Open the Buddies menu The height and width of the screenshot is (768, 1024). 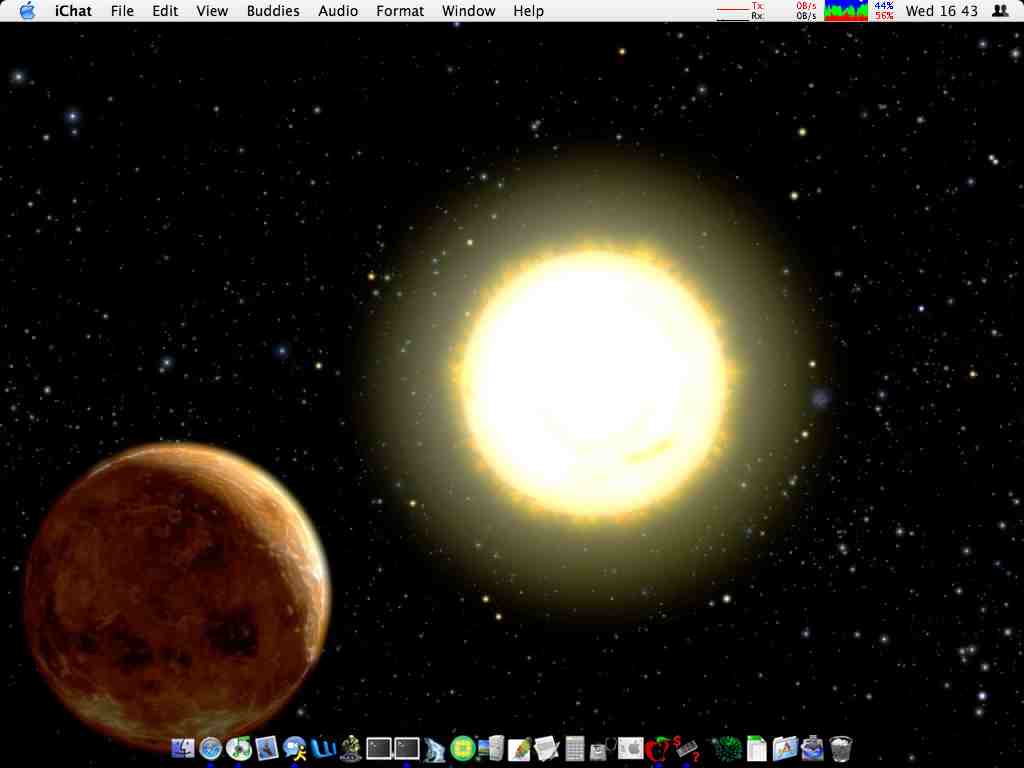click(273, 11)
